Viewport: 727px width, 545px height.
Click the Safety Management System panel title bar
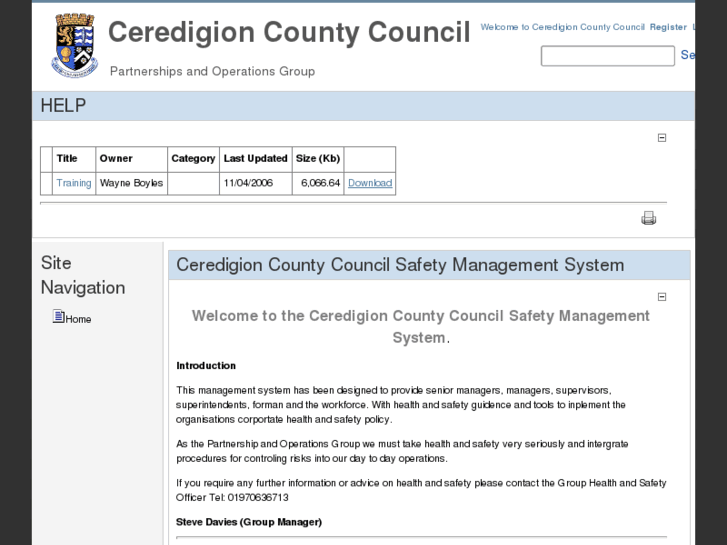click(429, 265)
